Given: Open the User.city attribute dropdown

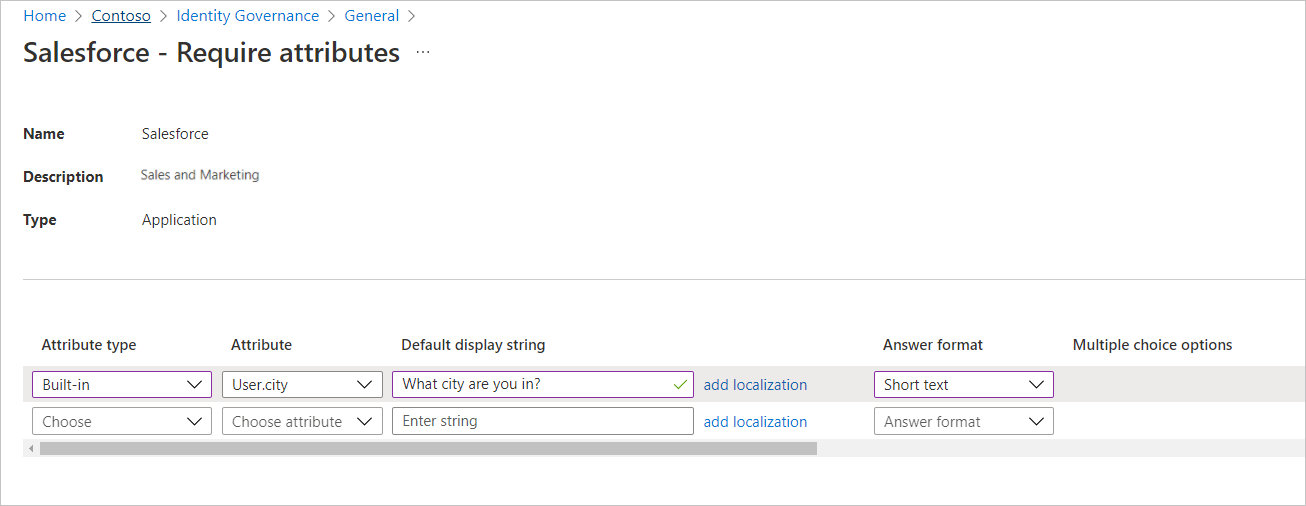Looking at the screenshot, I should [x=302, y=385].
